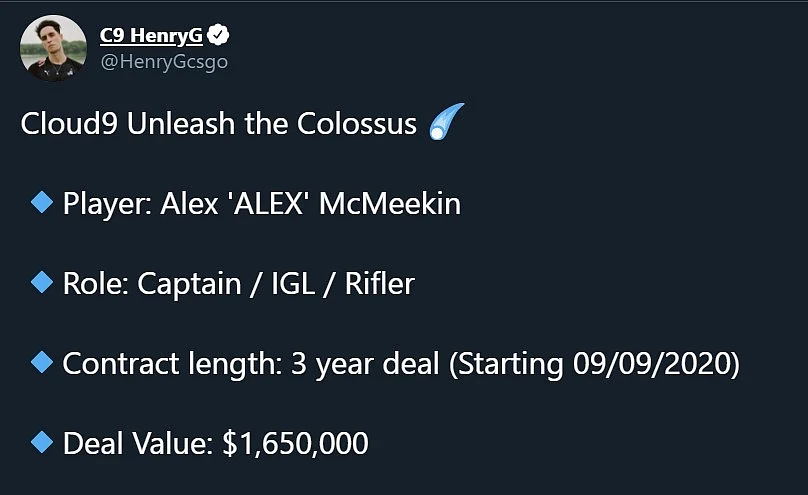Select the Cloud9 Unleash the Colossus headline
This screenshot has width=808, height=495.
(218, 124)
